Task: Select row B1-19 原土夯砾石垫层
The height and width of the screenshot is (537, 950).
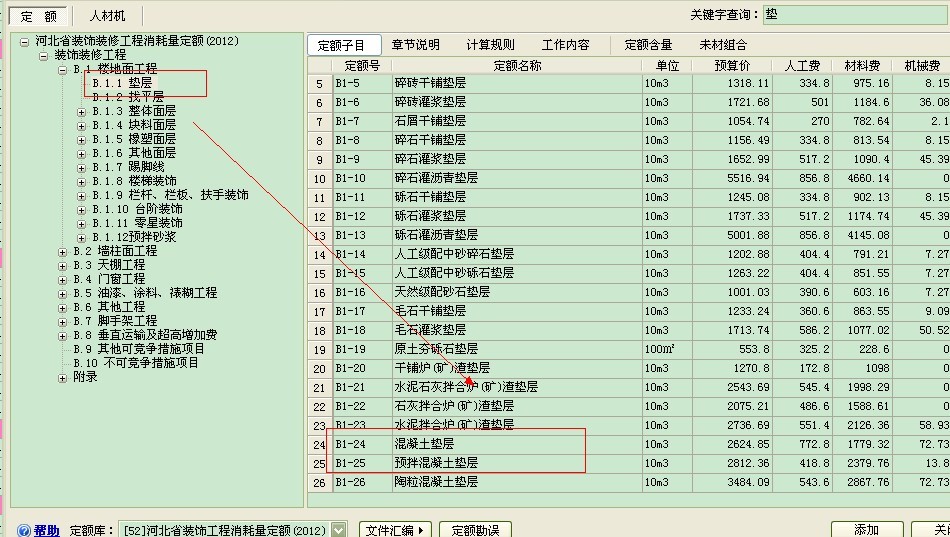Action: tap(629, 349)
